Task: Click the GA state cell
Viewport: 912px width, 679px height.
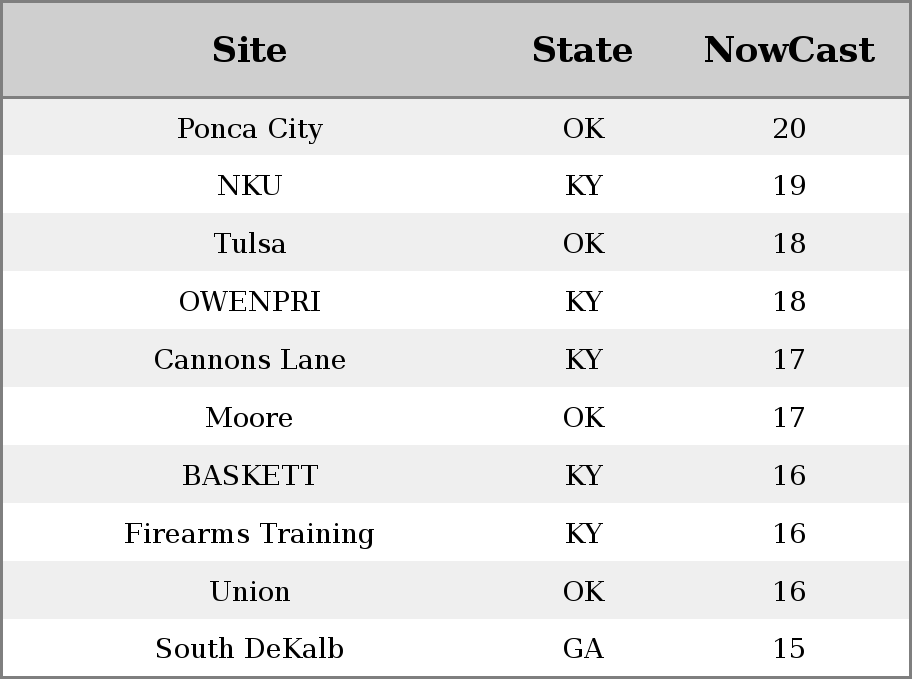Action: tap(583, 649)
